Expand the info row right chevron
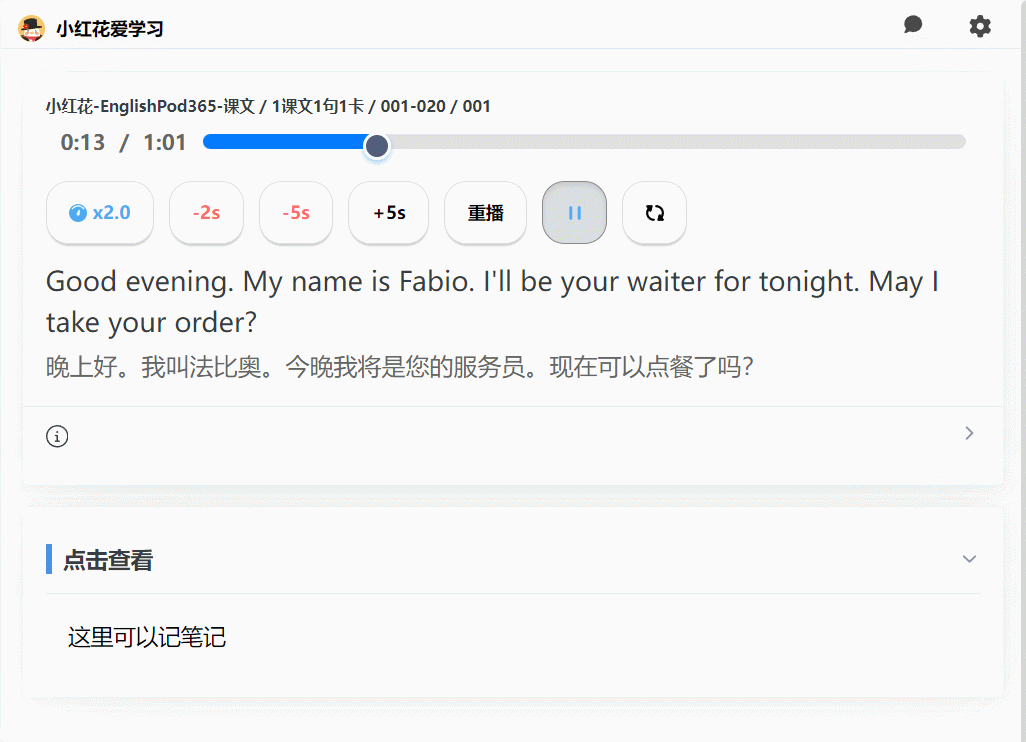The width and height of the screenshot is (1026, 742). click(968, 434)
